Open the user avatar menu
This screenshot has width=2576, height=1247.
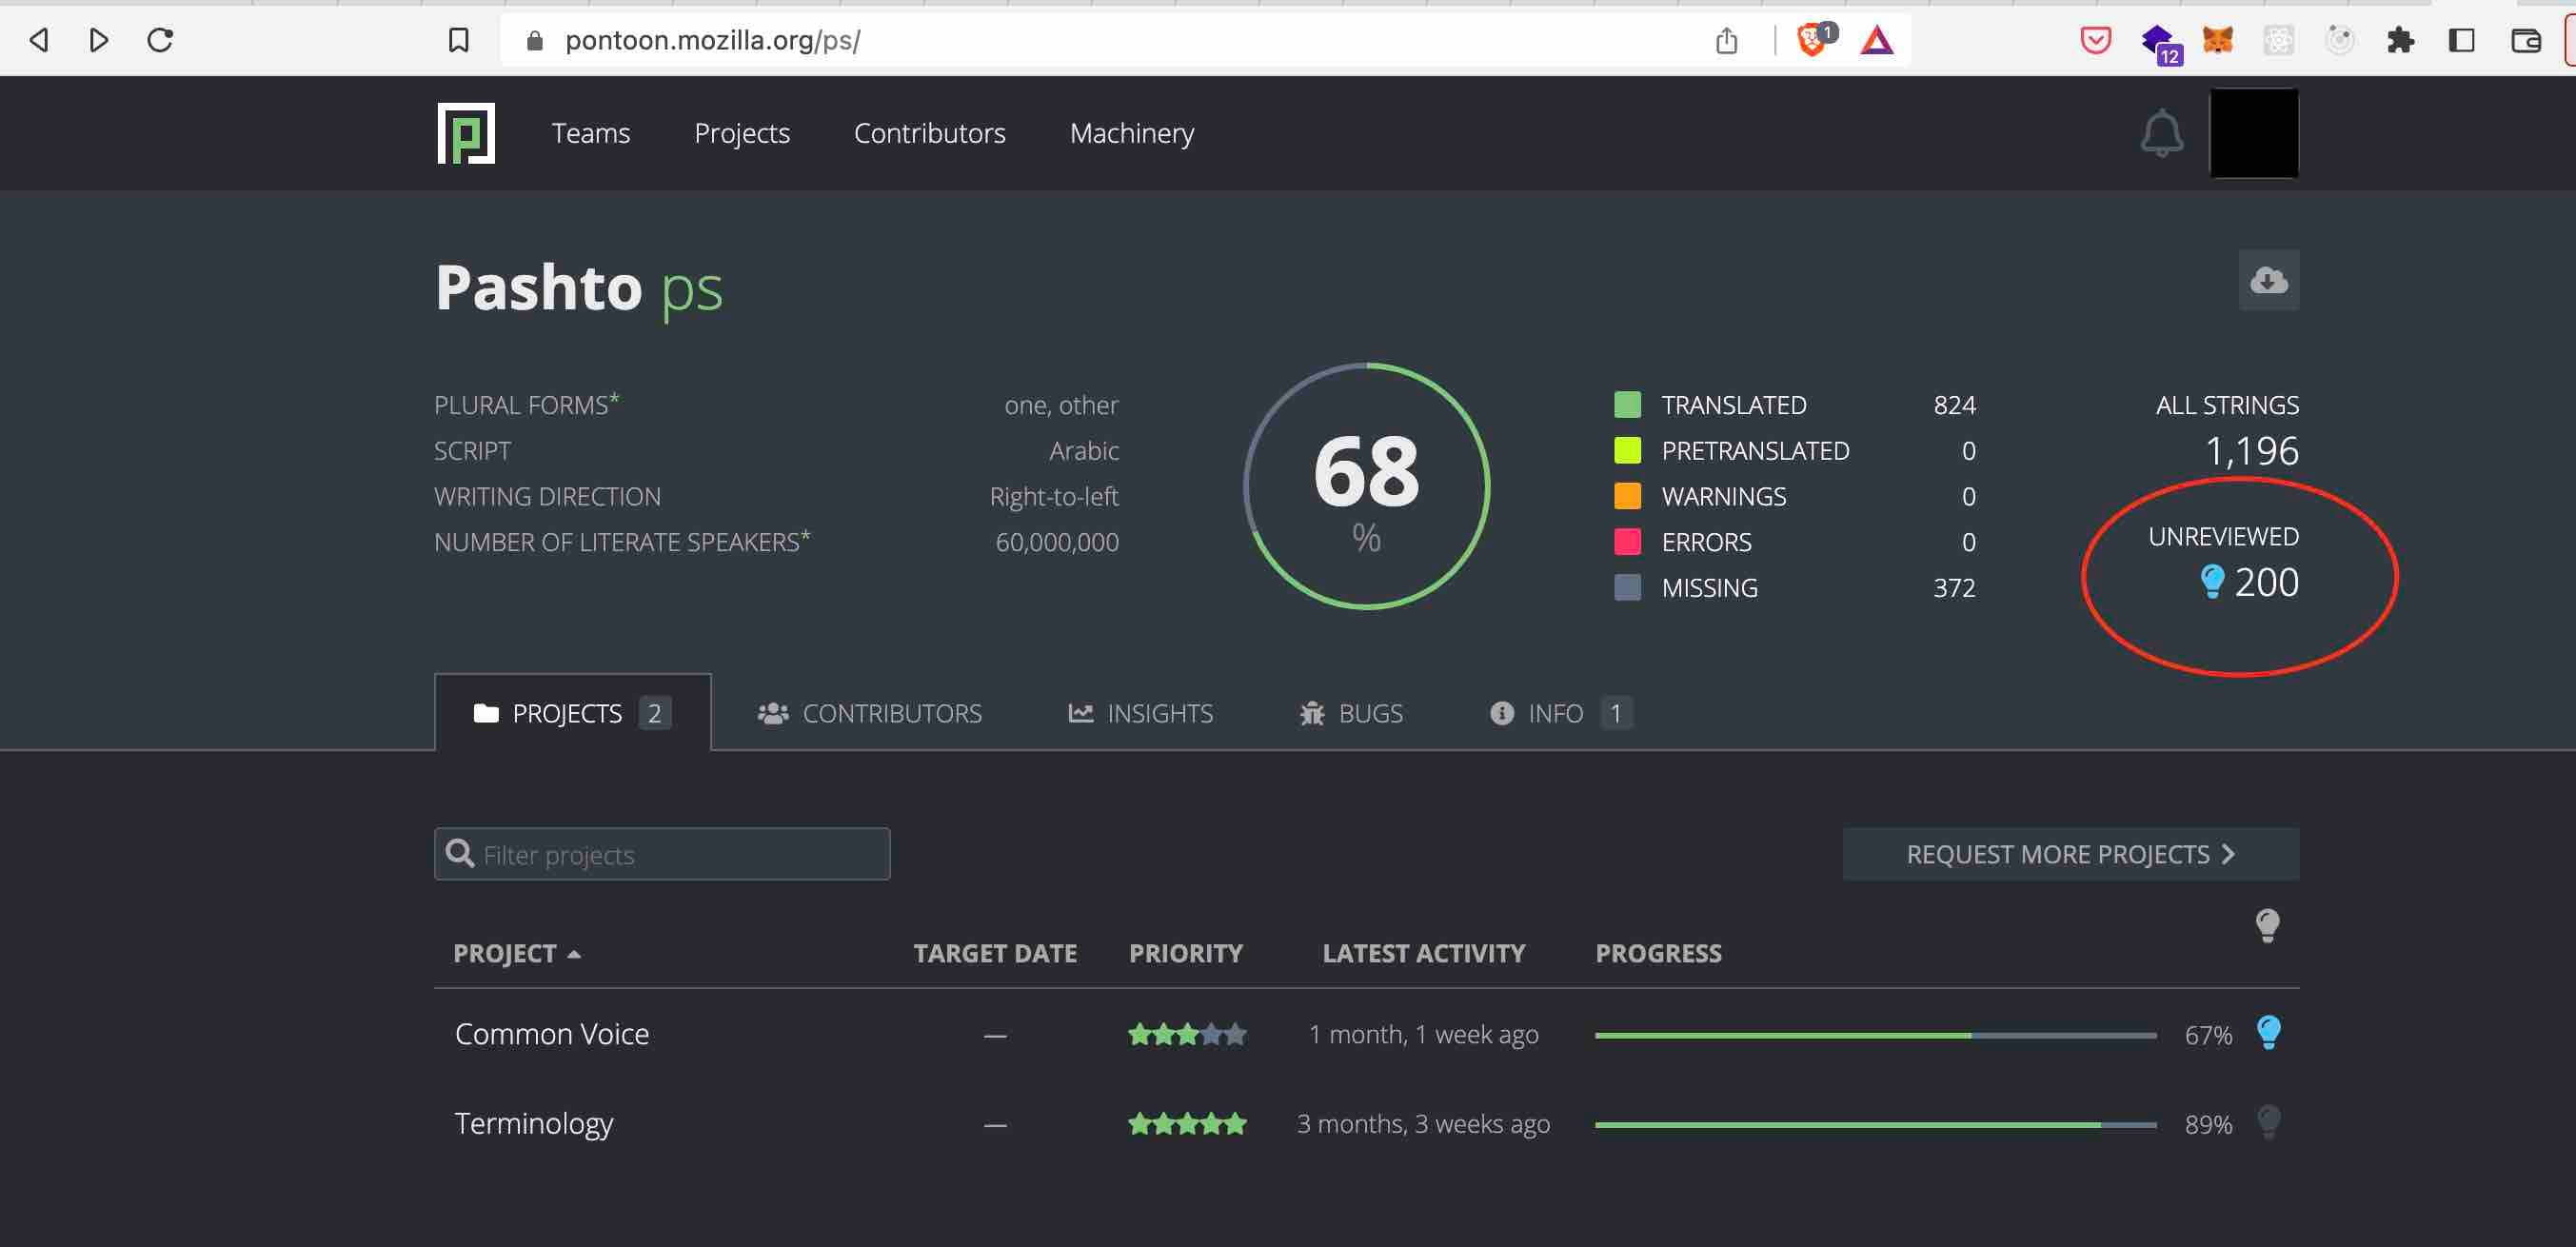point(2253,133)
